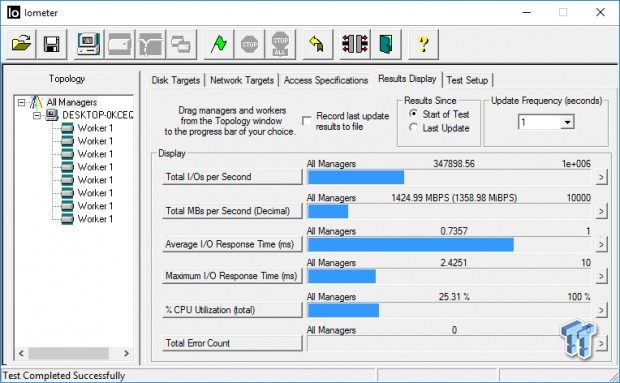This screenshot has width=620, height=383.
Task: Open the Average I/O Response Time details arrow
Action: click(601, 244)
